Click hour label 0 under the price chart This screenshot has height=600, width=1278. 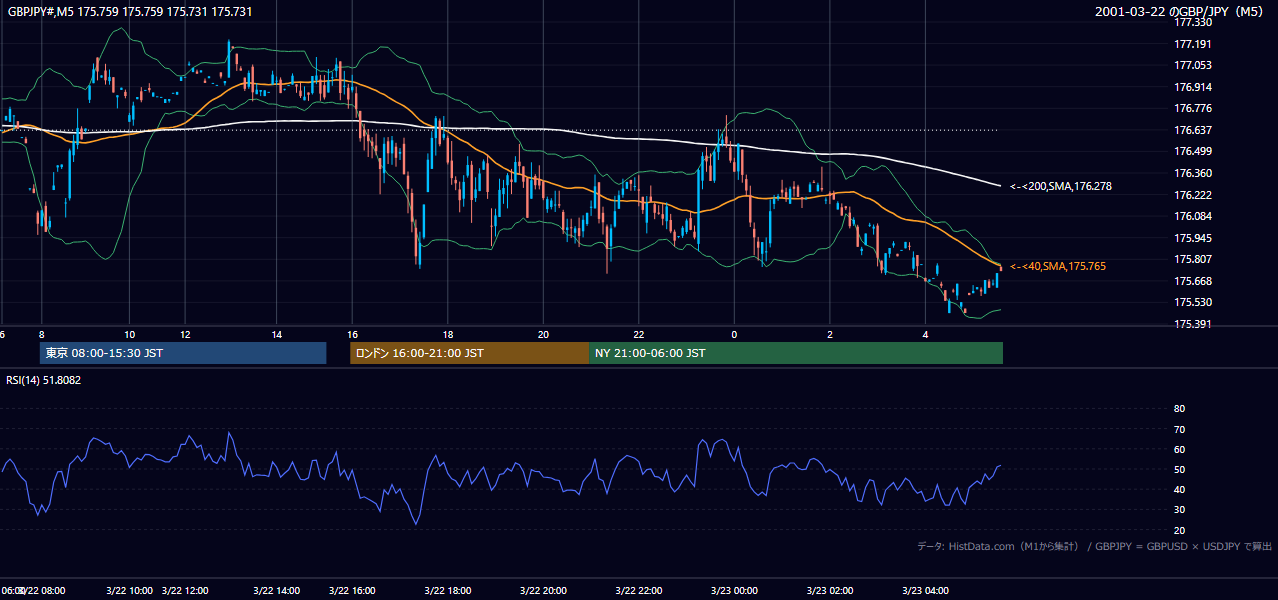coord(734,334)
